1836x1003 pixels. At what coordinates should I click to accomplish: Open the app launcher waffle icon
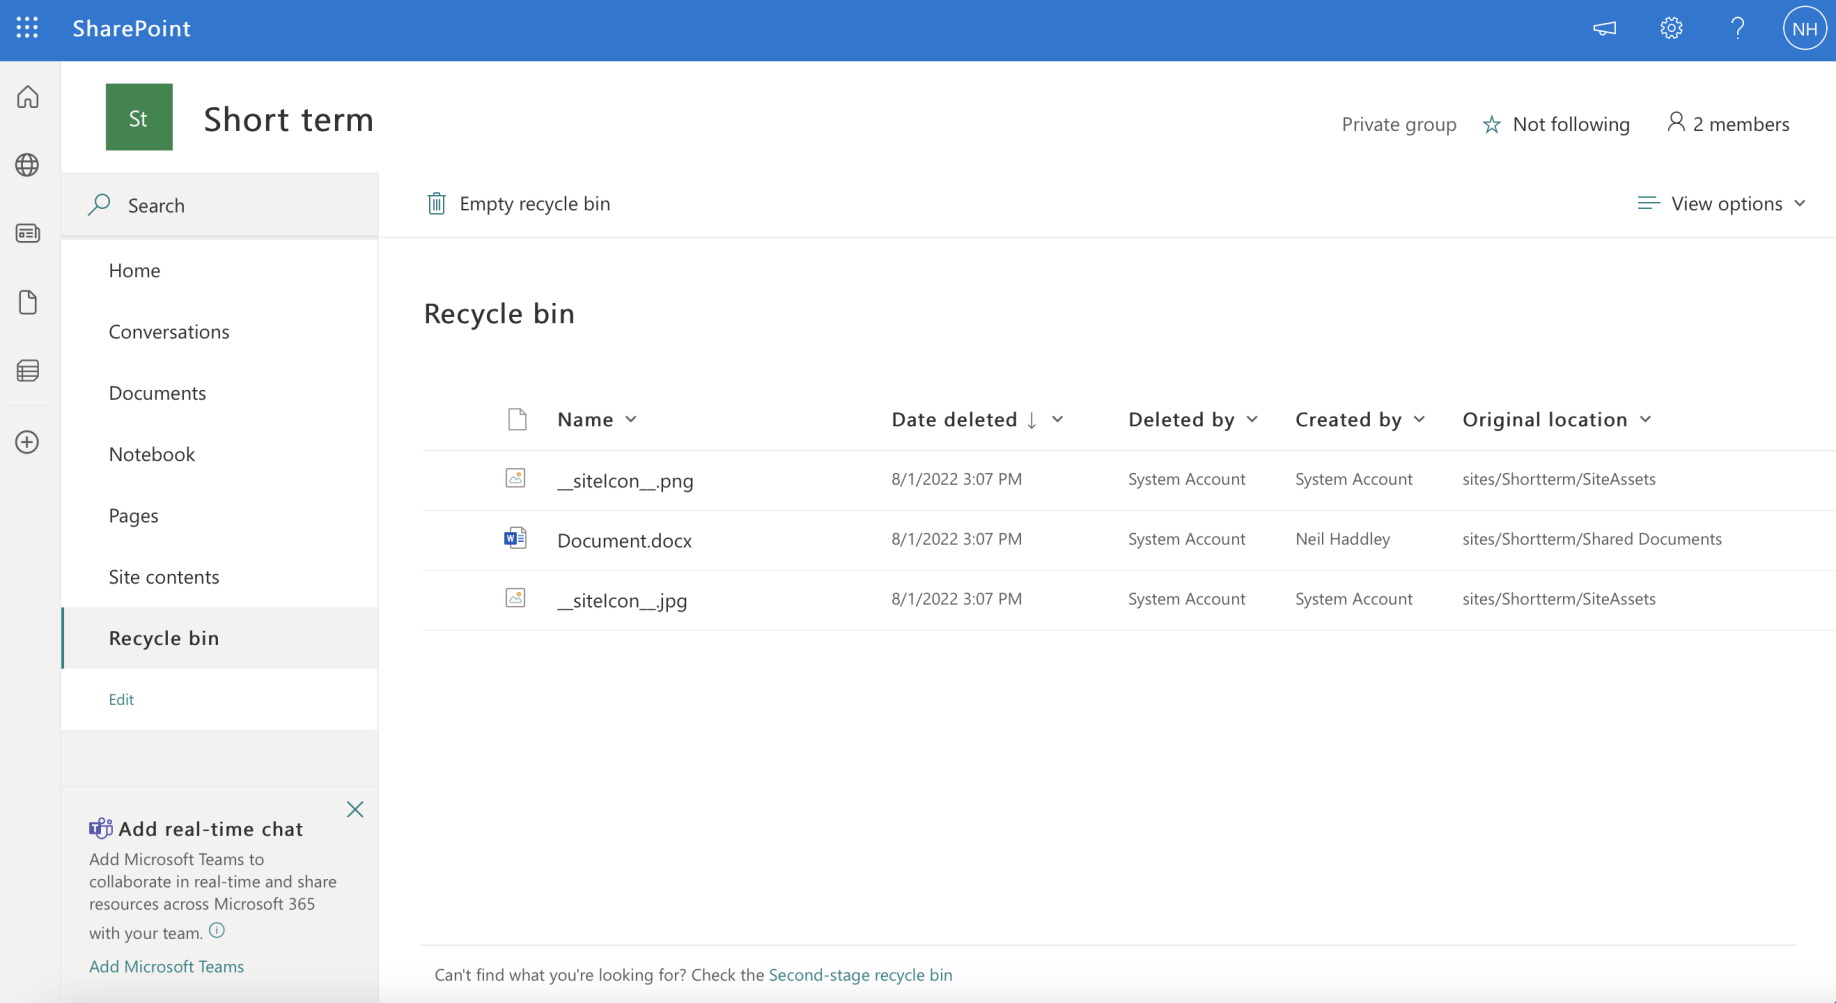pos(27,28)
